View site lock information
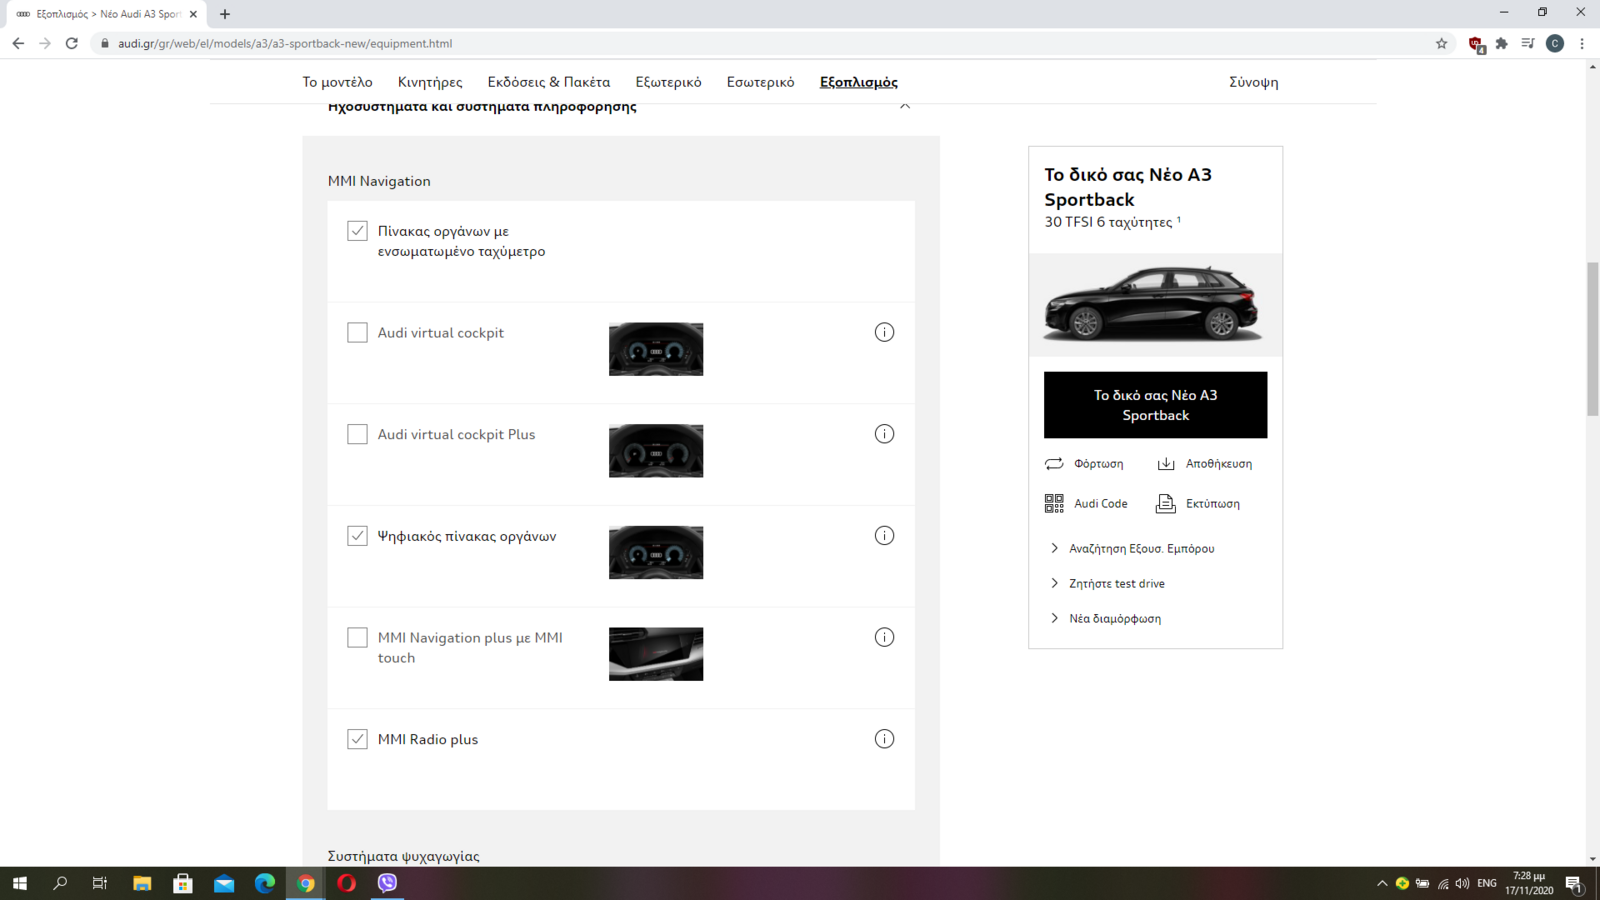Screen dimensions: 1600x900 [105, 43]
